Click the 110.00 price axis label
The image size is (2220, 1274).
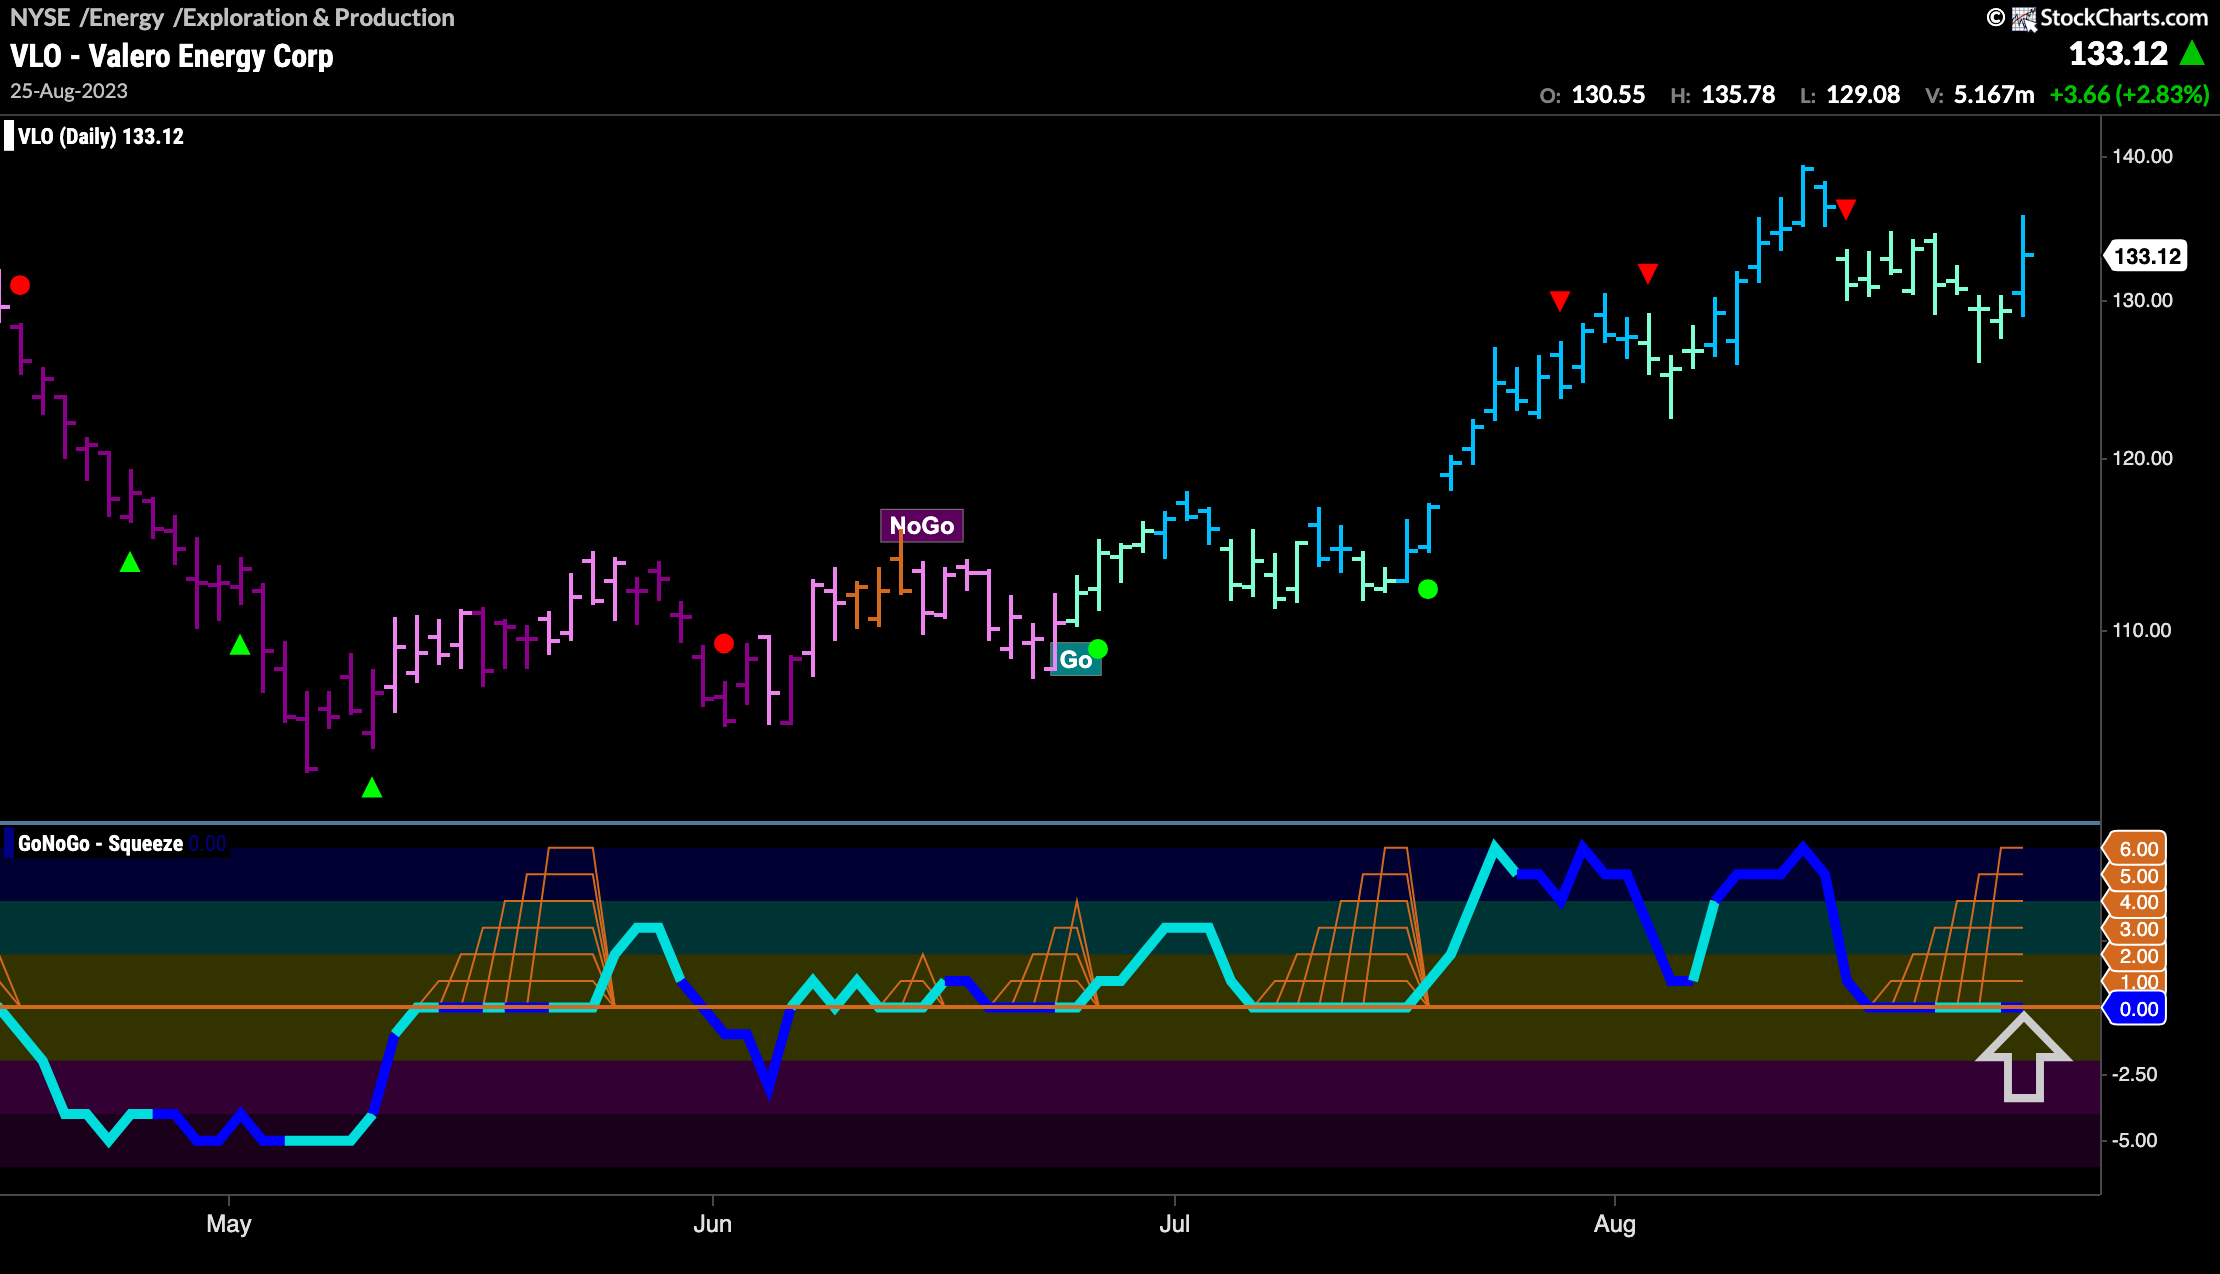[2142, 630]
